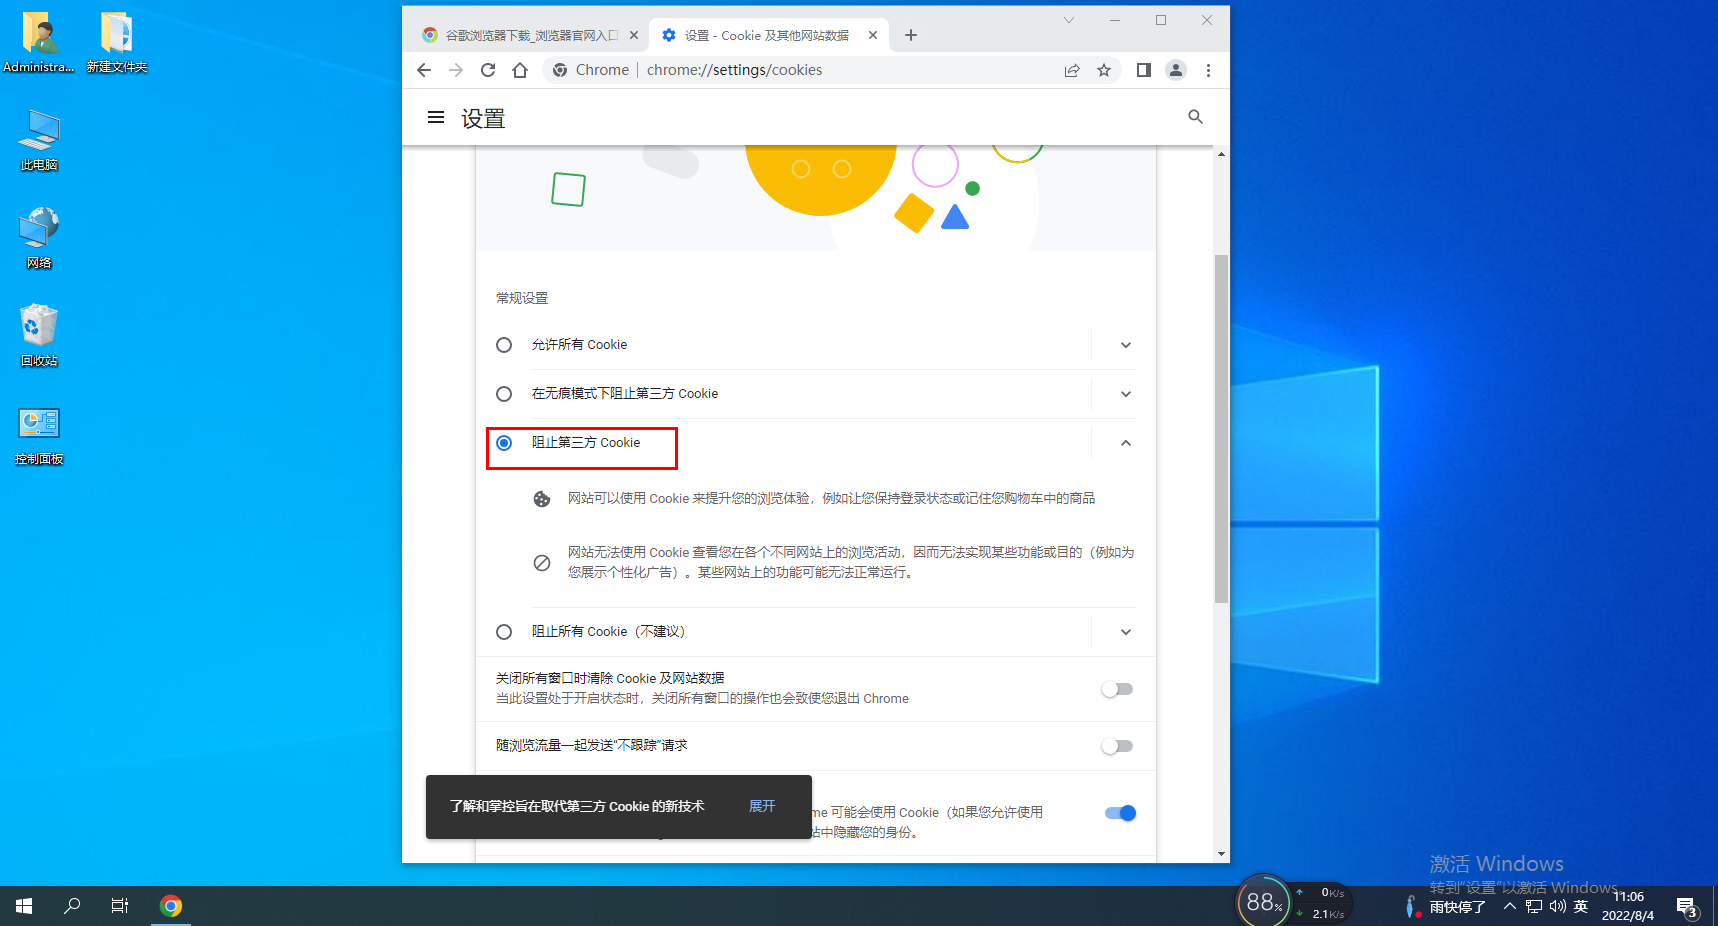Open the settings hamburger menu
This screenshot has height=926, width=1718.
pyautogui.click(x=435, y=117)
